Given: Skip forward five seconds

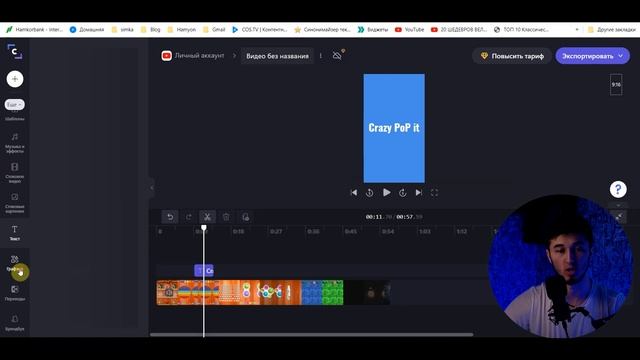Looking at the screenshot, I should click(x=402, y=193).
